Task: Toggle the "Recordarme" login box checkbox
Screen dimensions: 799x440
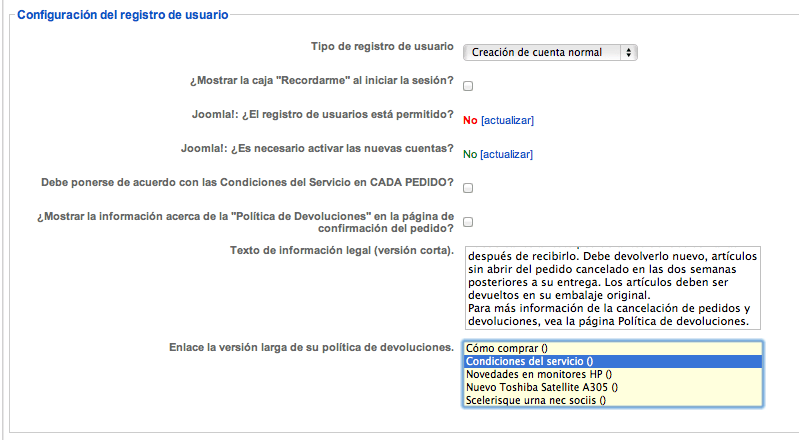Action: point(468,86)
